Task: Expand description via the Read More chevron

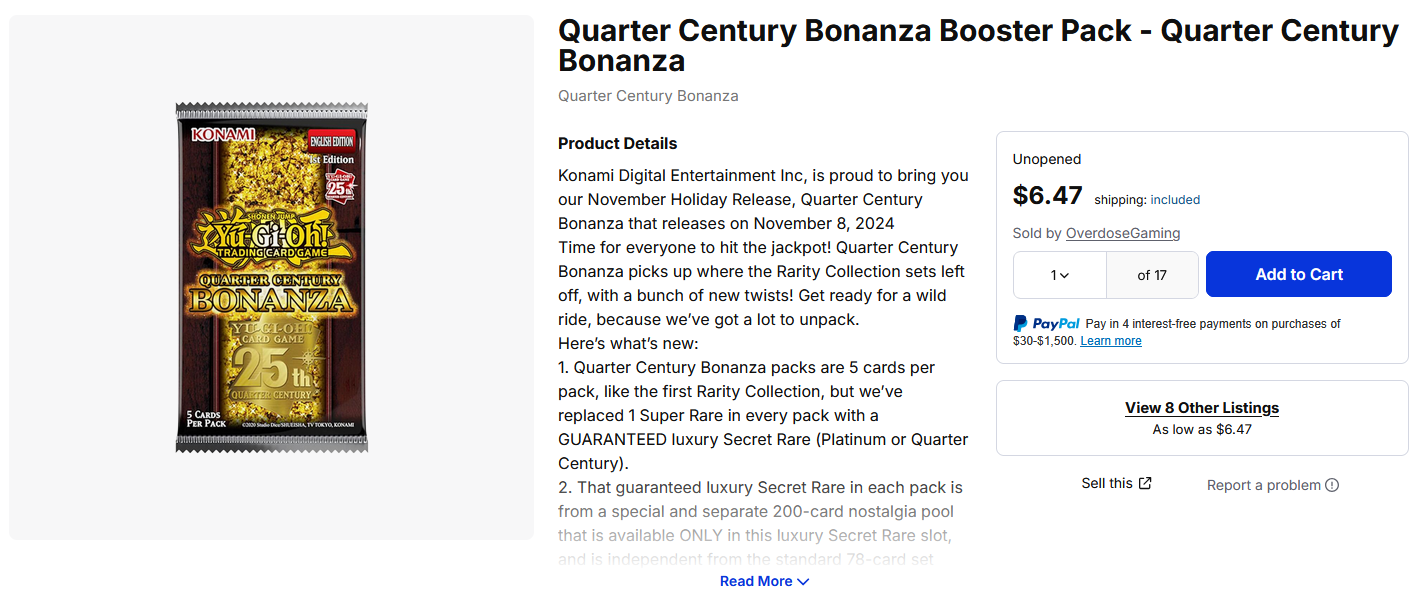Action: coord(803,582)
